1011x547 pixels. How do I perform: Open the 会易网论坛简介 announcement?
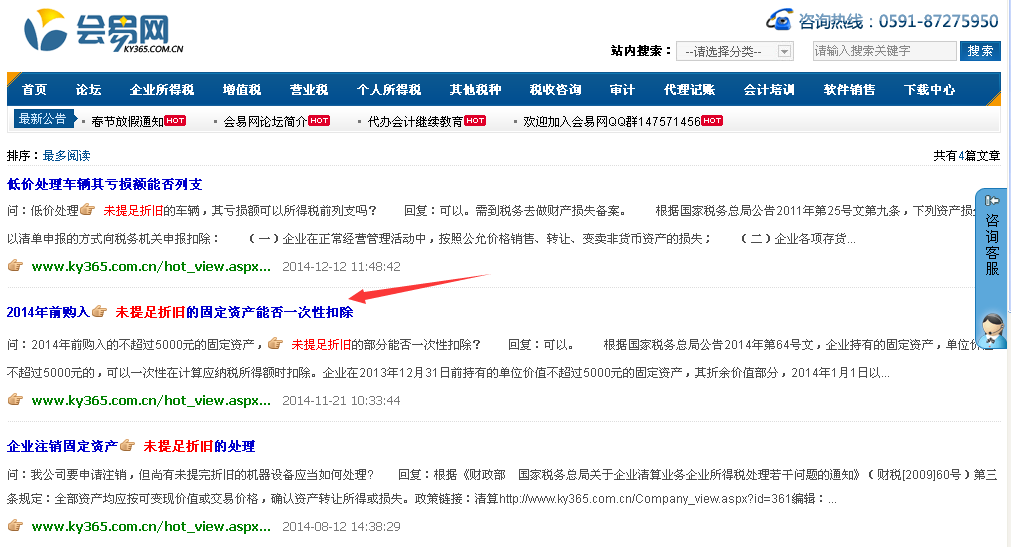pyautogui.click(x=264, y=122)
